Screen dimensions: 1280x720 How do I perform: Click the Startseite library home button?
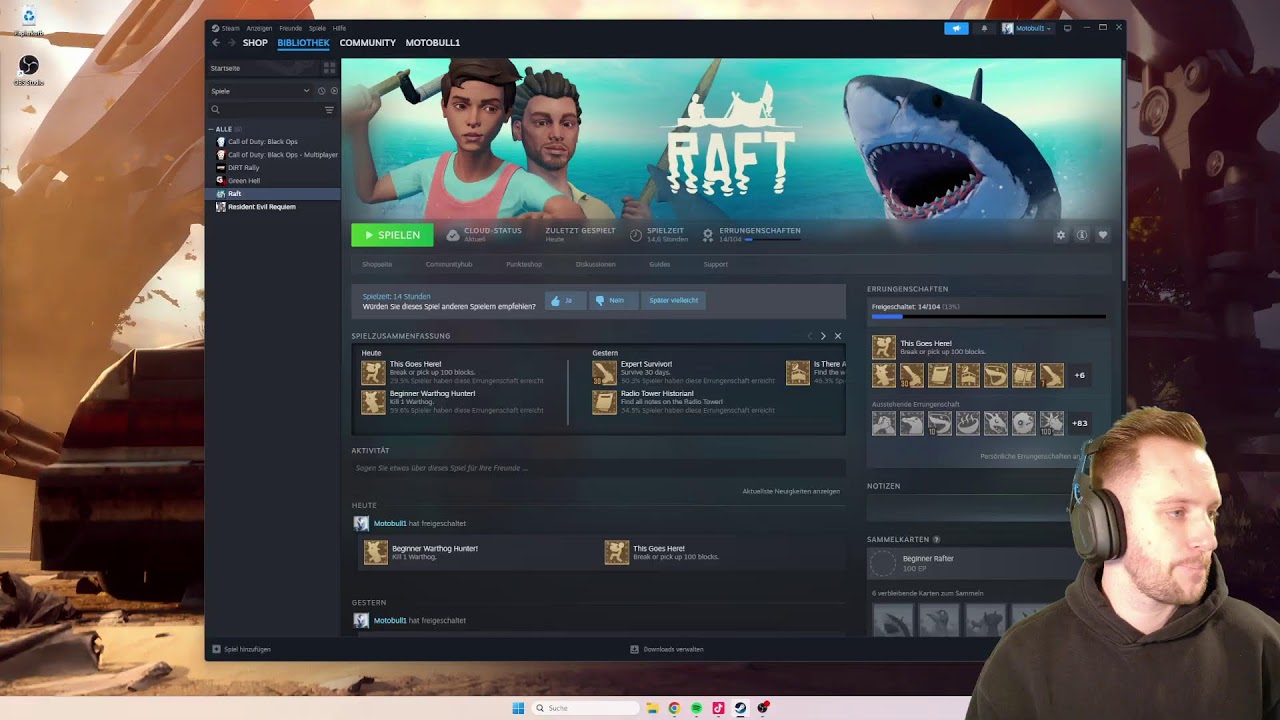(263, 68)
